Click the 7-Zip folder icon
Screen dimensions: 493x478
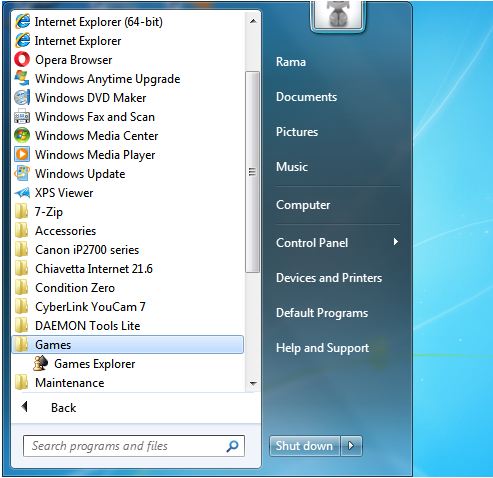[x=22, y=212]
